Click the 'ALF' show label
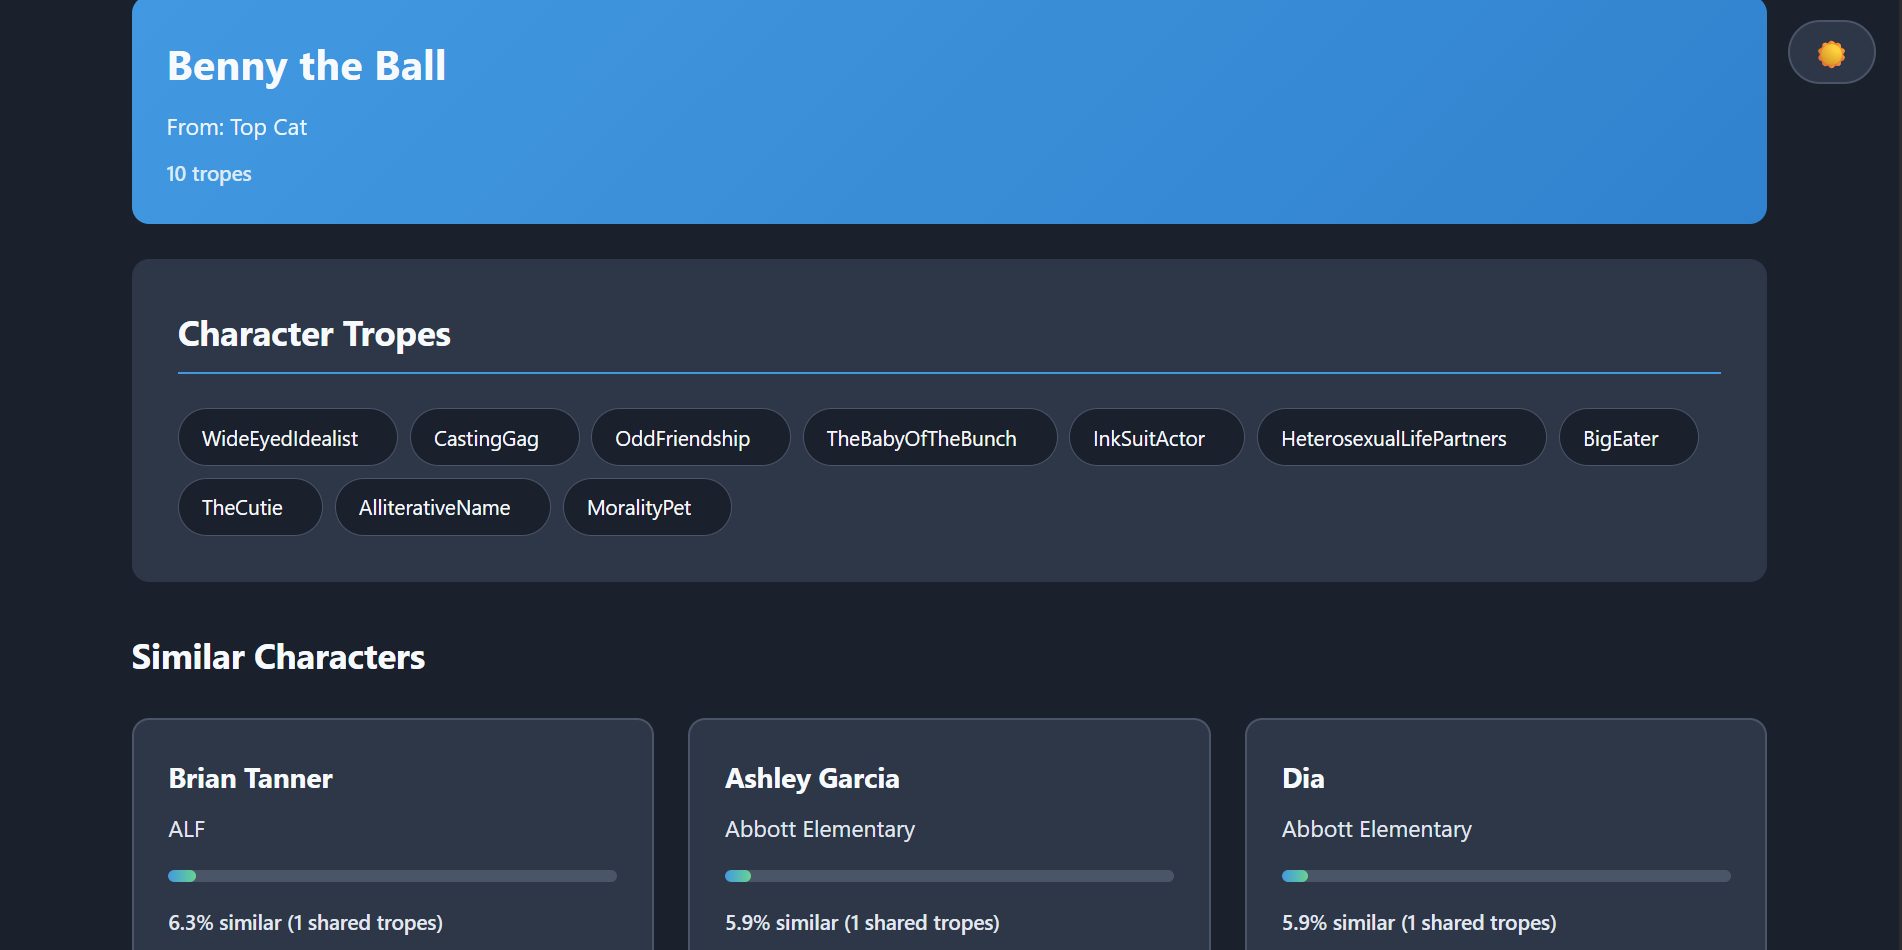 click(x=187, y=829)
